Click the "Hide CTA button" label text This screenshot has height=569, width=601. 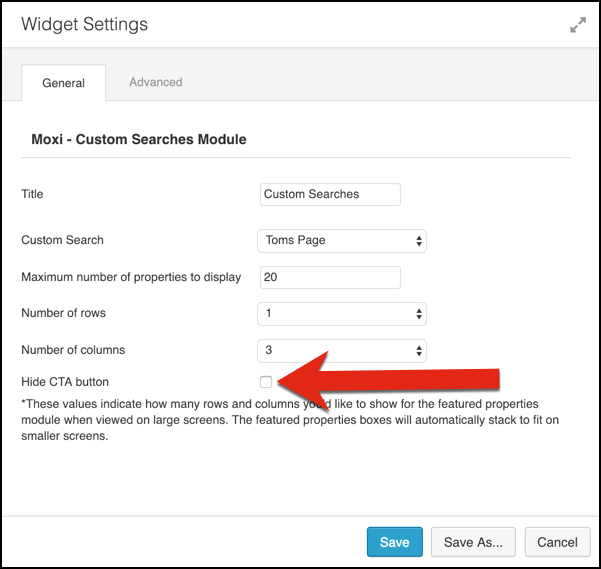point(65,382)
